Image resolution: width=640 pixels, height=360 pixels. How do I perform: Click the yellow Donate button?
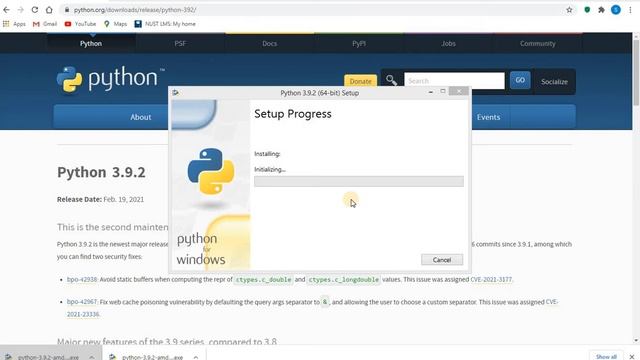click(x=360, y=81)
